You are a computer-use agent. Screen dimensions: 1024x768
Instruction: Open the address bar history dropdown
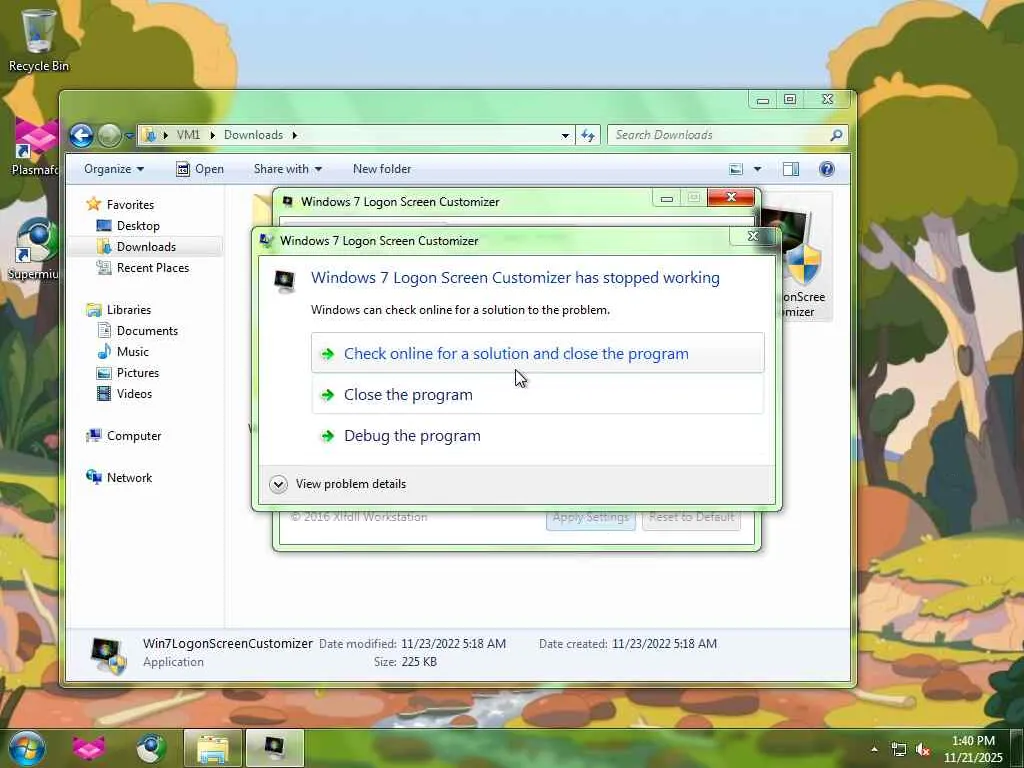click(x=565, y=135)
